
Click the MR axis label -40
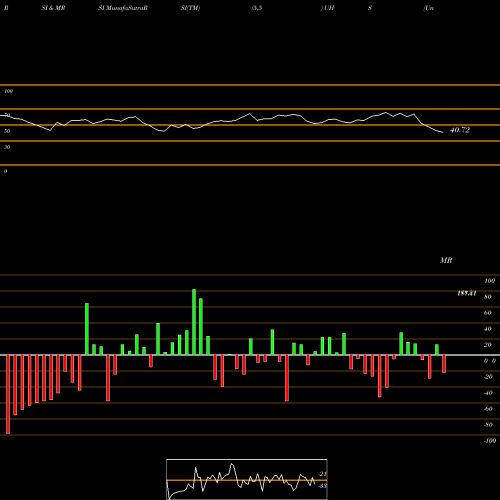point(488,393)
